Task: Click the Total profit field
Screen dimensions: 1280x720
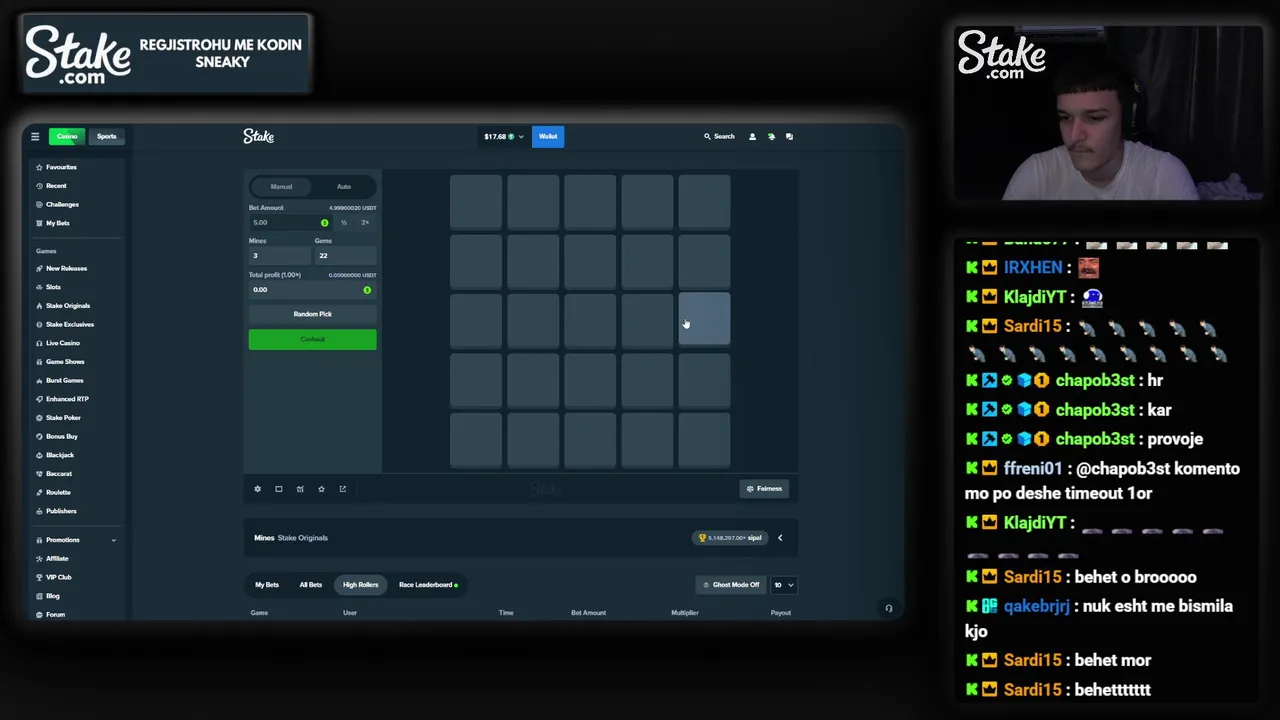Action: [x=313, y=290]
